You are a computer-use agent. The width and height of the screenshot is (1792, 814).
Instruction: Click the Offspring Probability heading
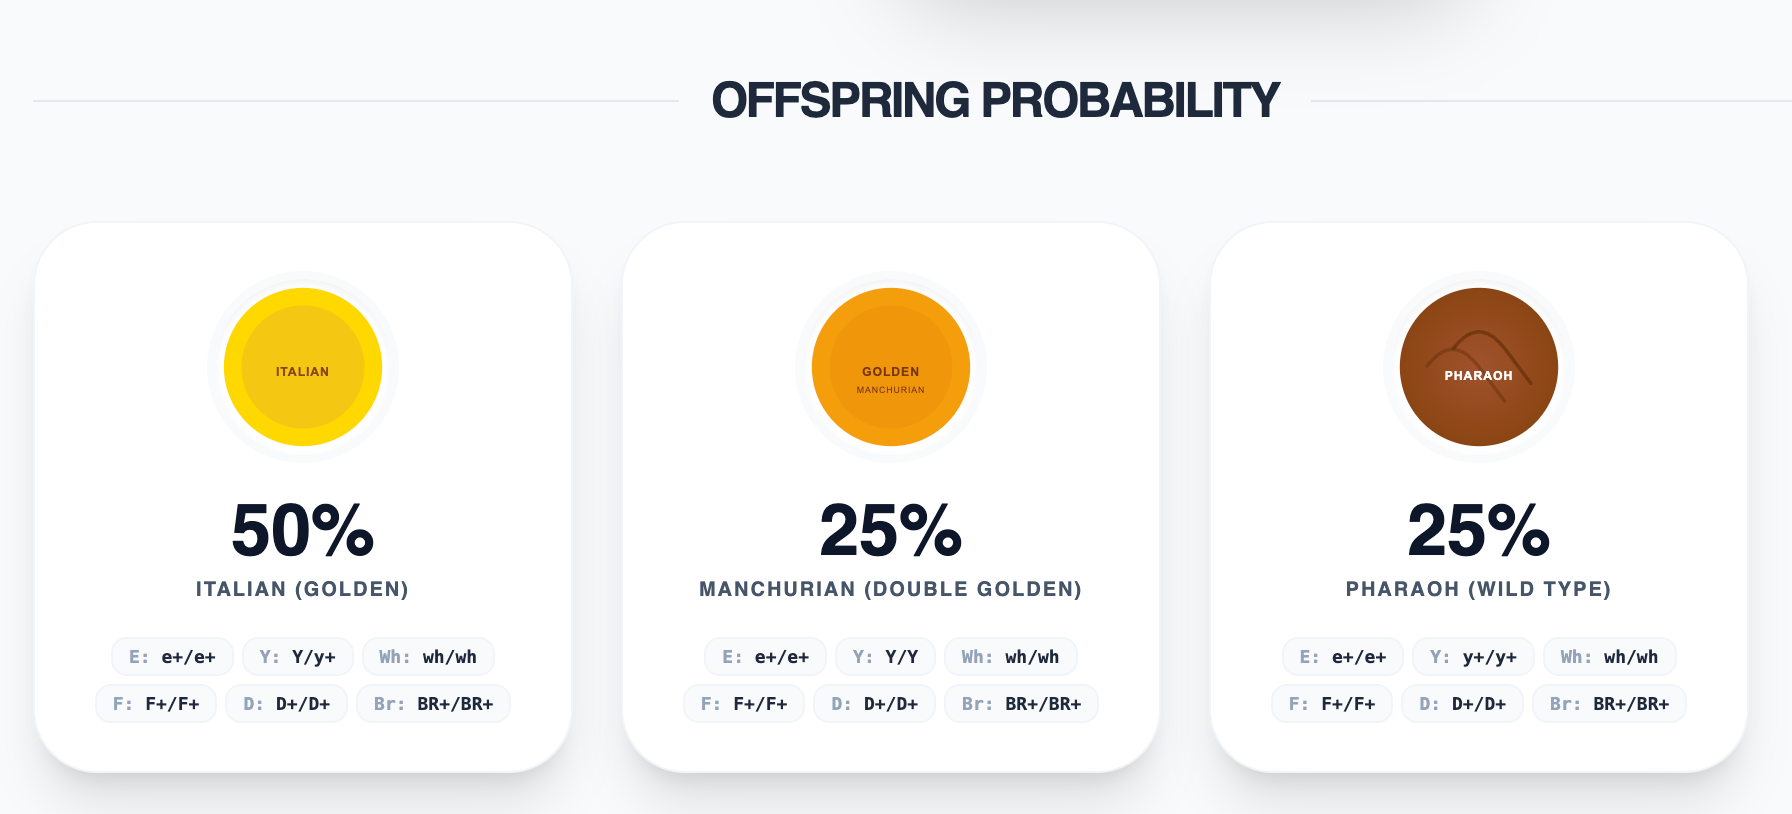click(x=995, y=100)
